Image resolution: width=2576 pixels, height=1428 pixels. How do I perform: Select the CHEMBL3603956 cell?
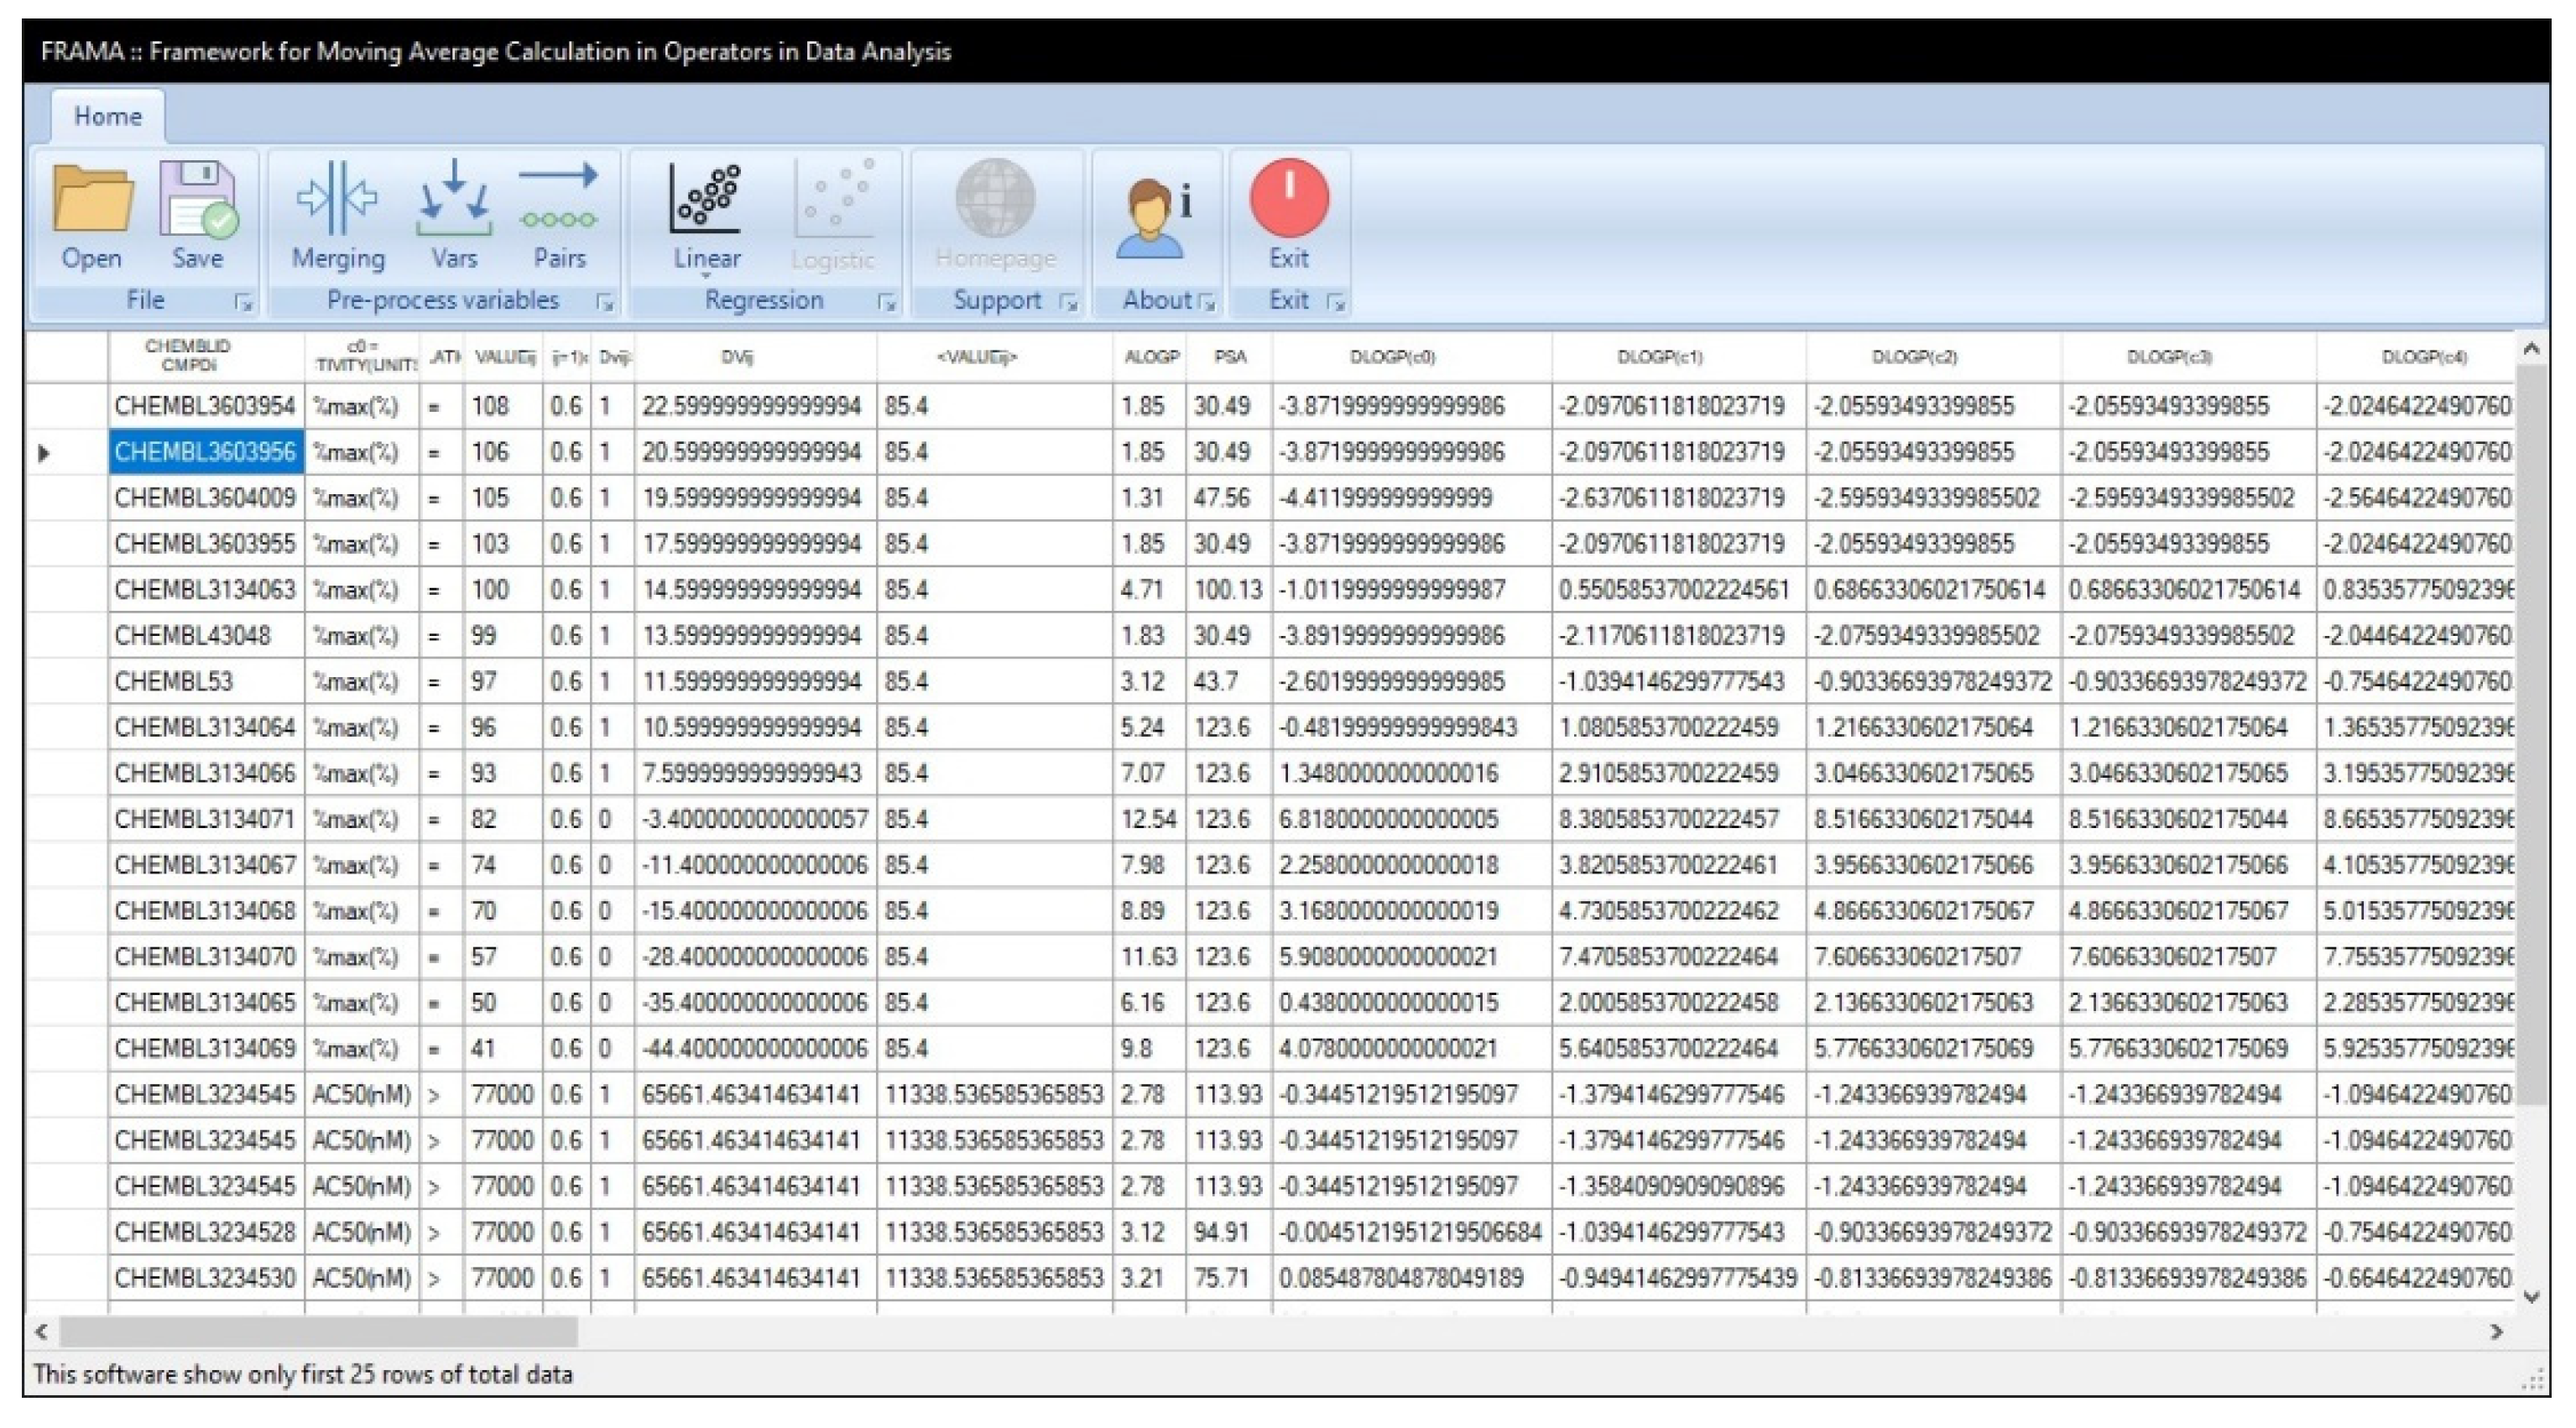click(205, 452)
